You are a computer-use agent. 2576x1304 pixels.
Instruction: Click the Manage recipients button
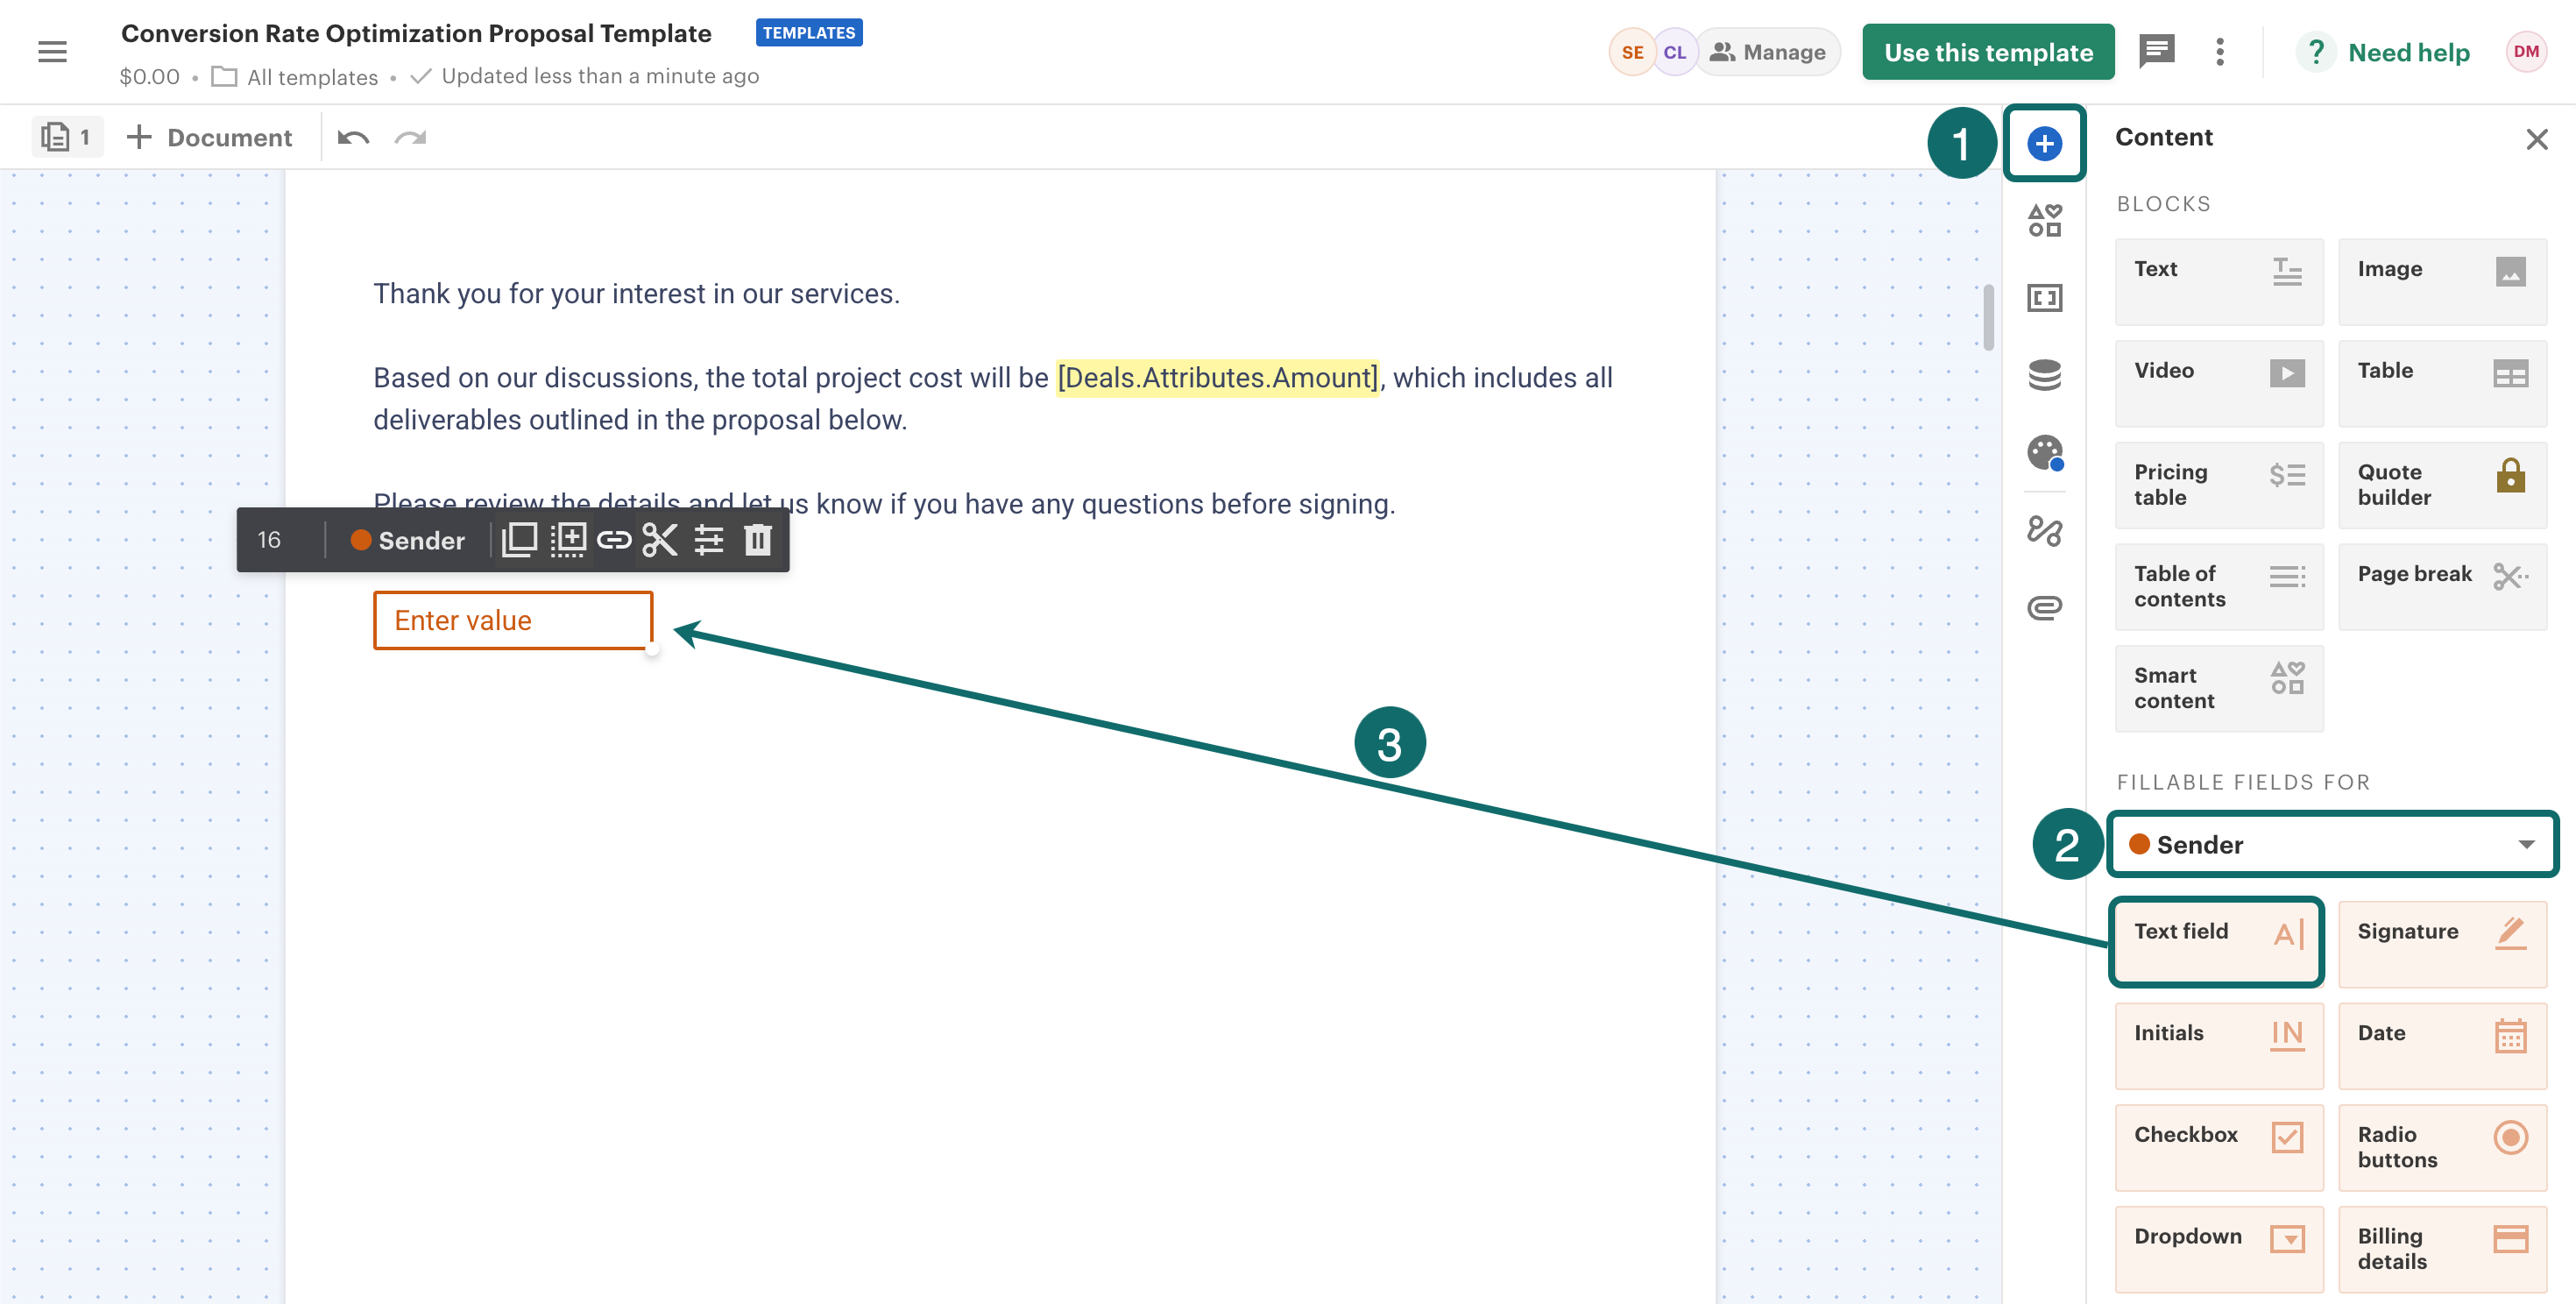coord(1768,52)
